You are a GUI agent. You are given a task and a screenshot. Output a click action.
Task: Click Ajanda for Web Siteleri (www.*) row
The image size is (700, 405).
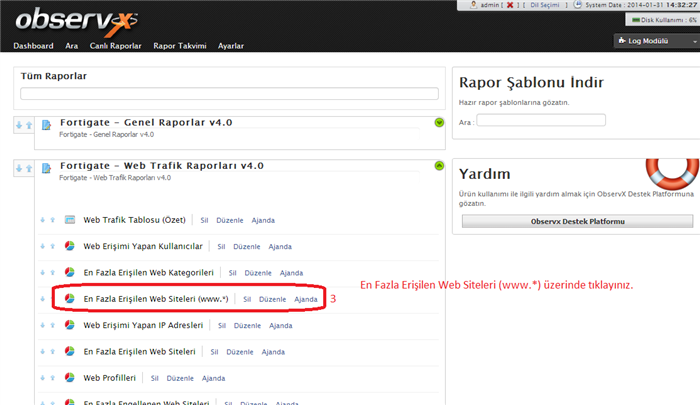[x=306, y=299]
